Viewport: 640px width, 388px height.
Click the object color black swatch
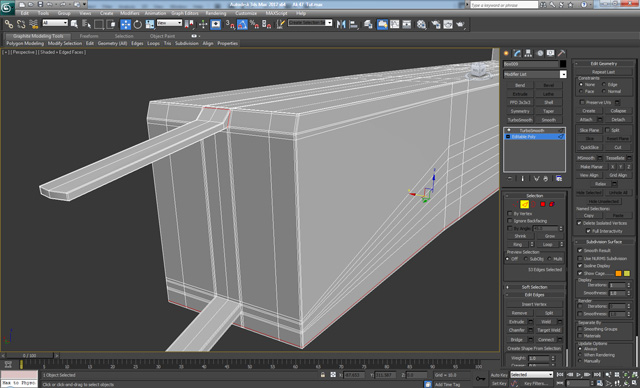click(x=563, y=64)
